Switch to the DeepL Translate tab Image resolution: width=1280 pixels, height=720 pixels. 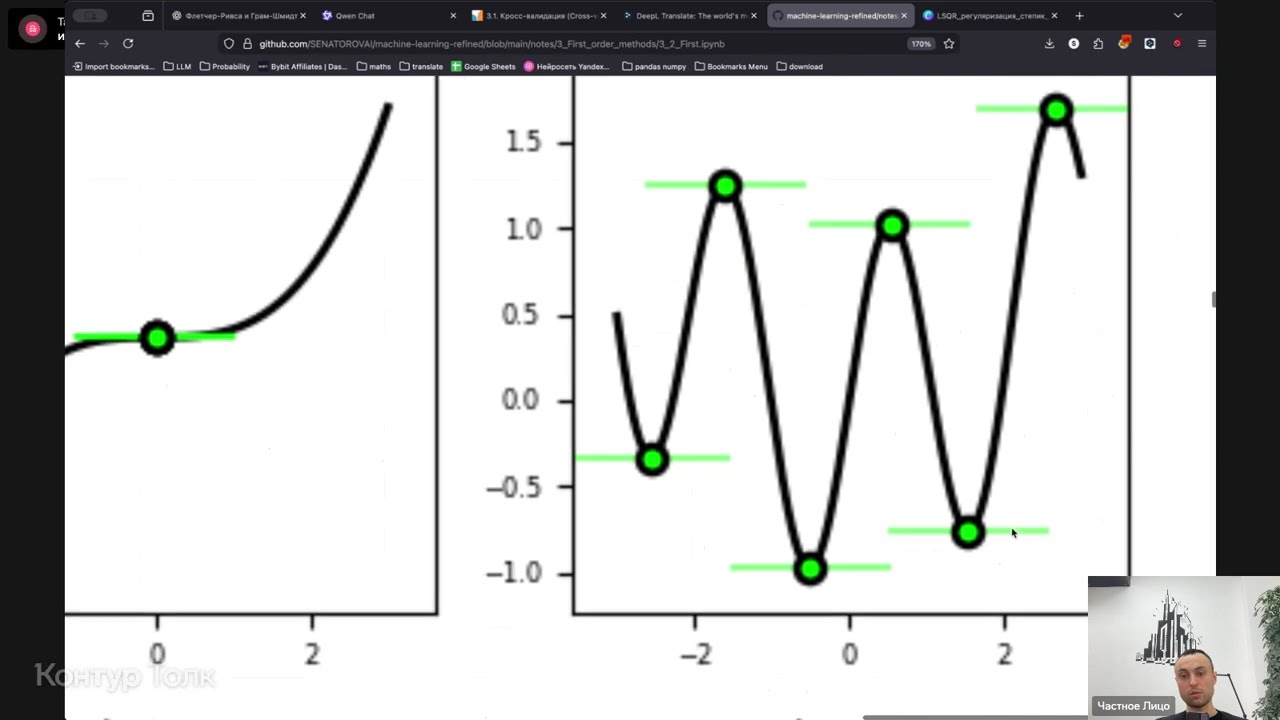click(x=688, y=15)
